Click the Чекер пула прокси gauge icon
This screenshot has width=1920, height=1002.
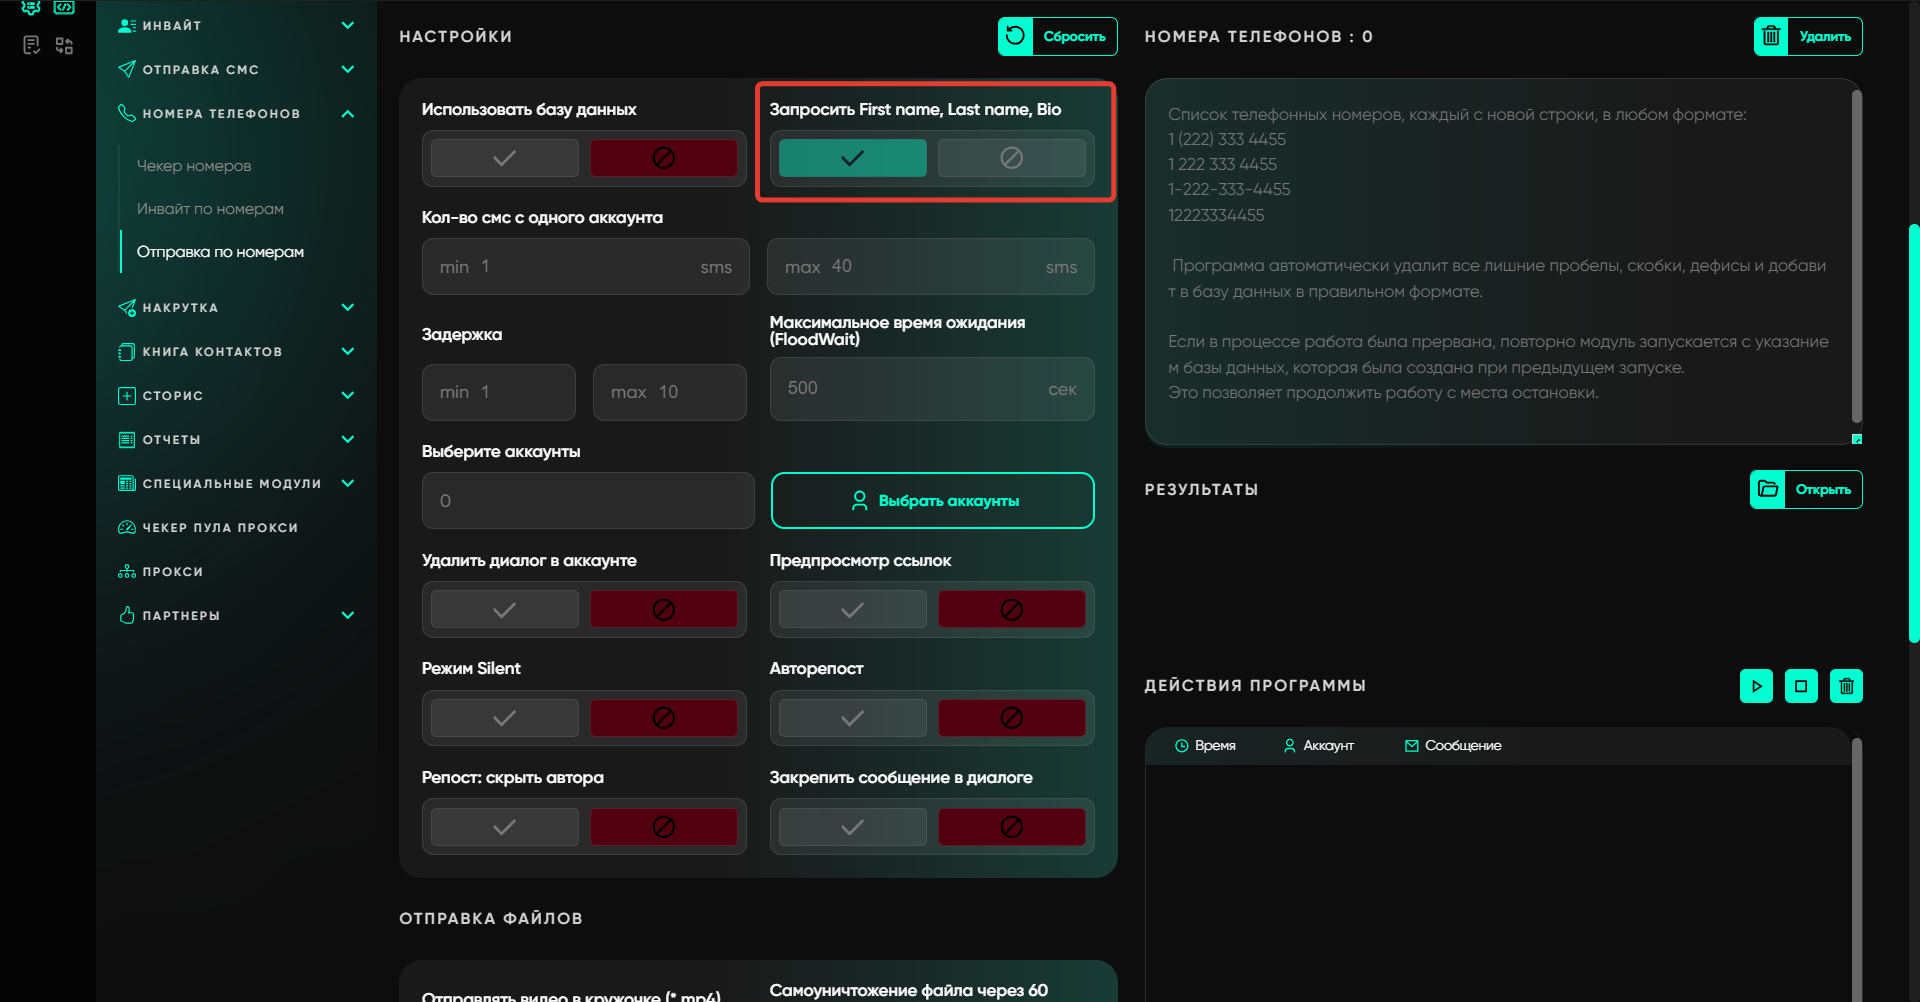pos(127,528)
